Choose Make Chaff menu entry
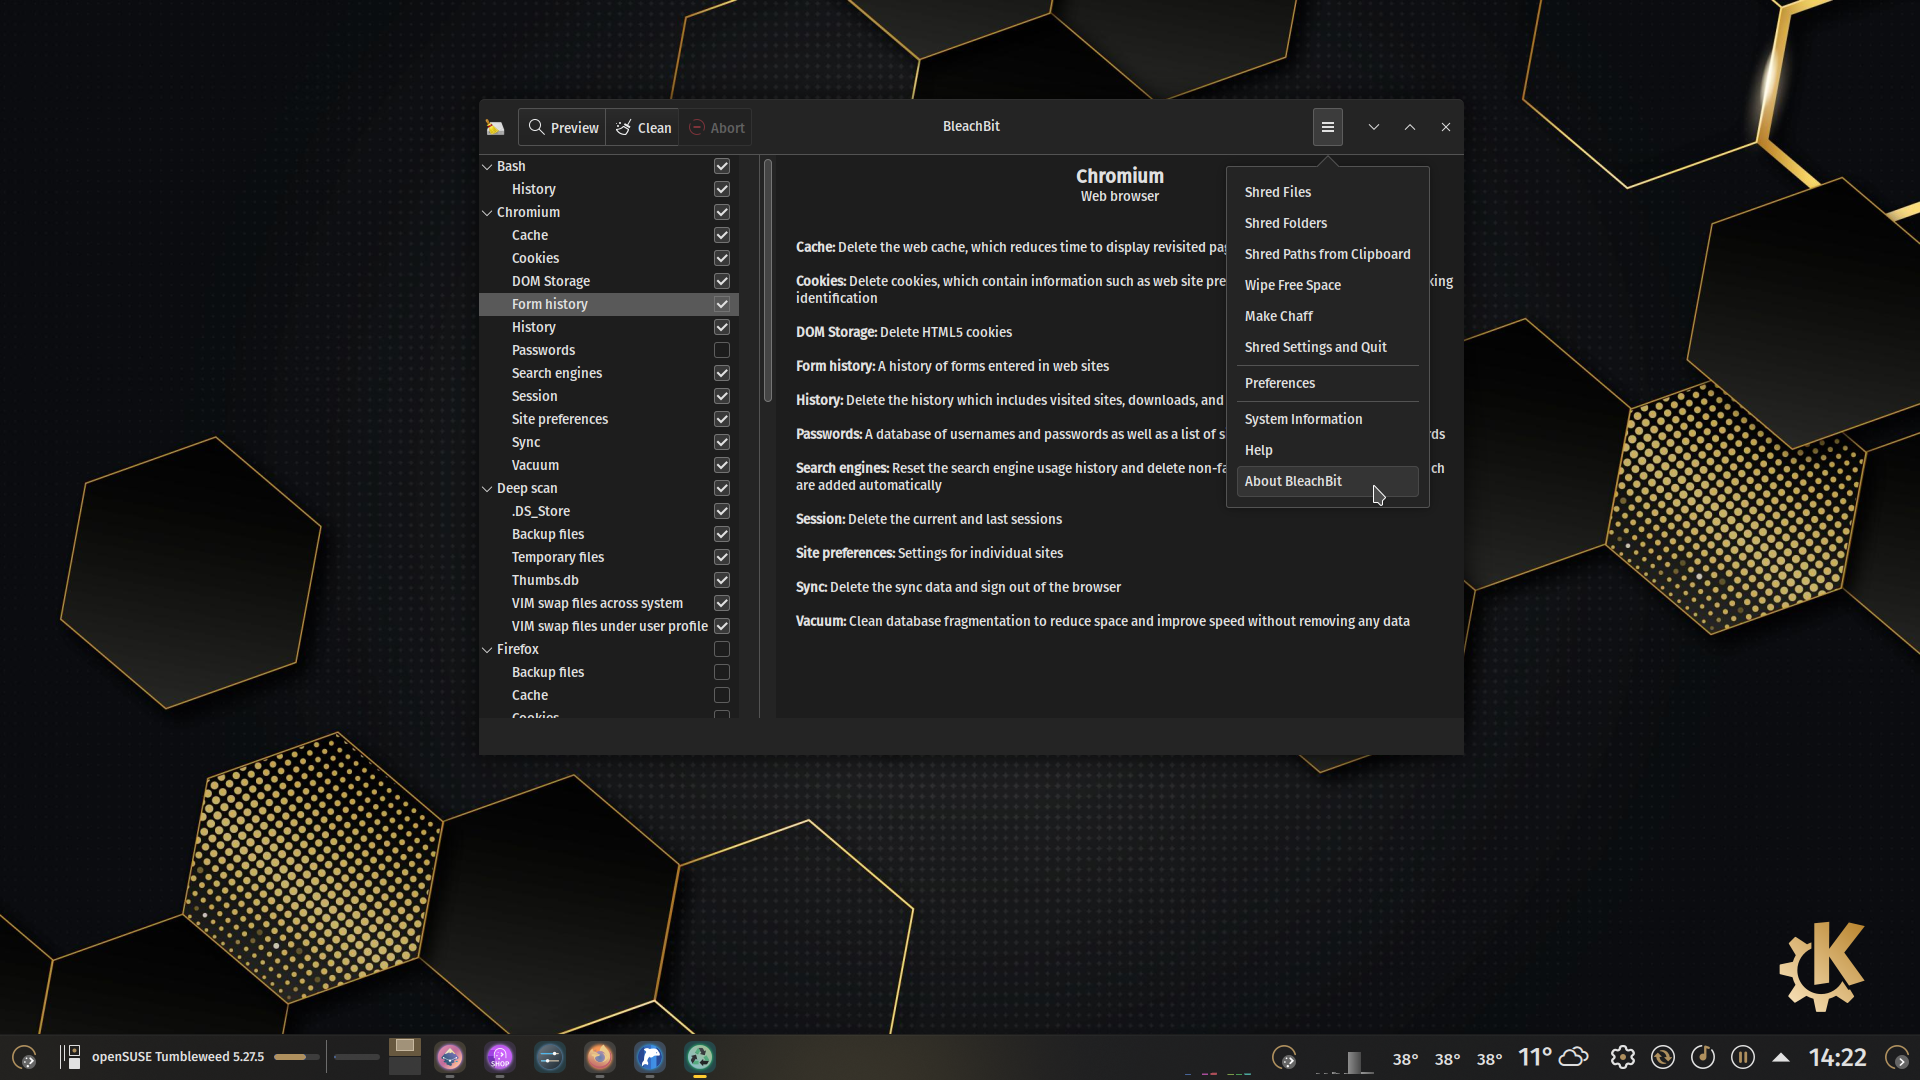The image size is (1920, 1080). (1327, 316)
